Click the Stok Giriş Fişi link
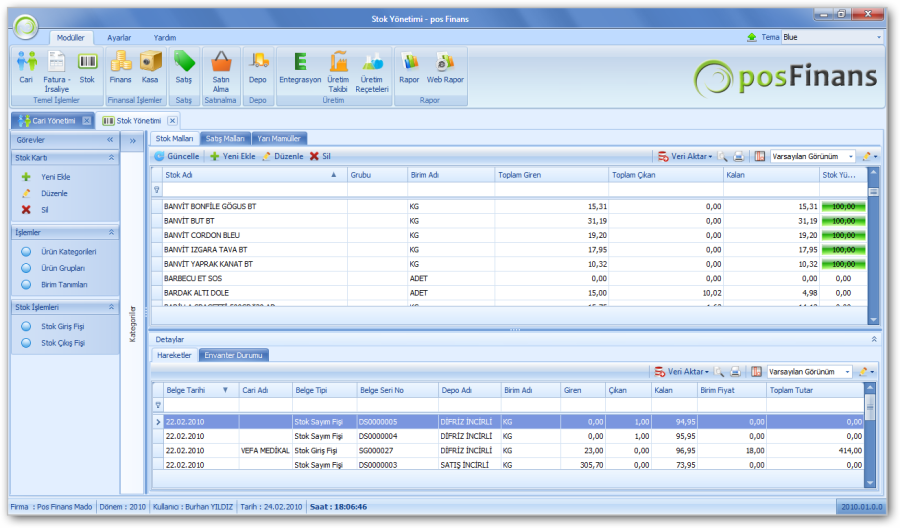900x528 pixels. point(63,326)
